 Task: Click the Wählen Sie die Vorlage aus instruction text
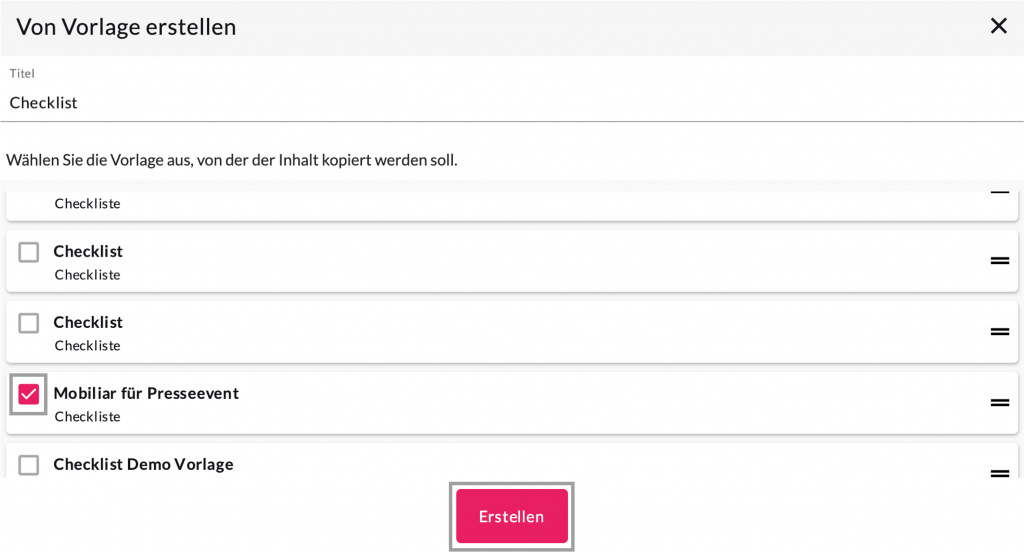click(232, 160)
